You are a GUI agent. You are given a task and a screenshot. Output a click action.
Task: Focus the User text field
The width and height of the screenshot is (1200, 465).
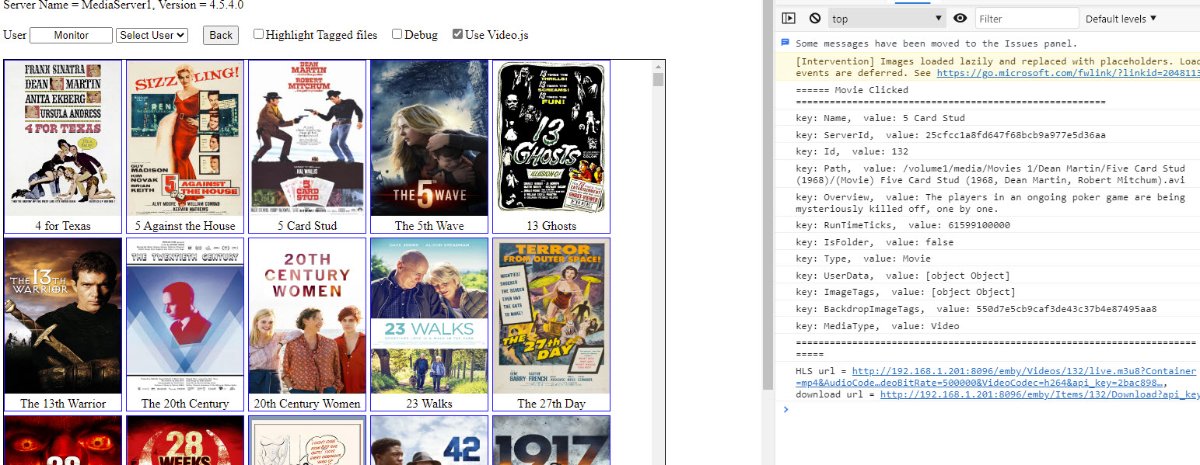(x=71, y=35)
